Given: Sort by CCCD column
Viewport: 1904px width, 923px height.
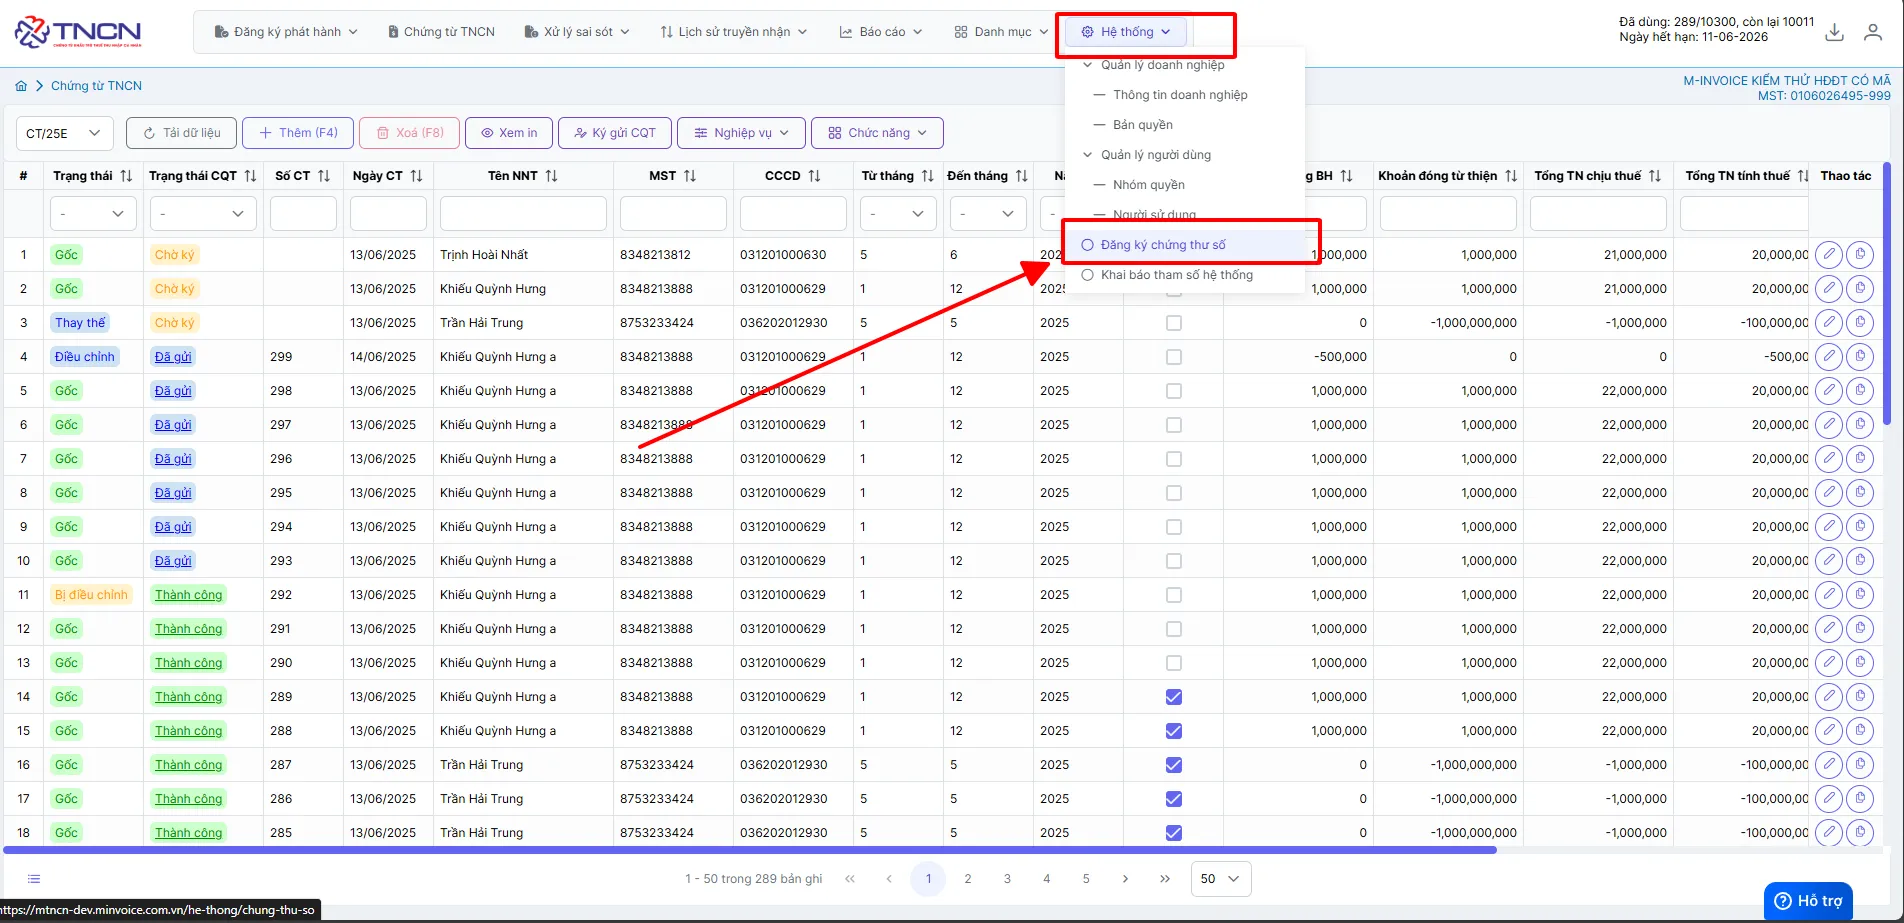Looking at the screenshot, I should tap(814, 176).
